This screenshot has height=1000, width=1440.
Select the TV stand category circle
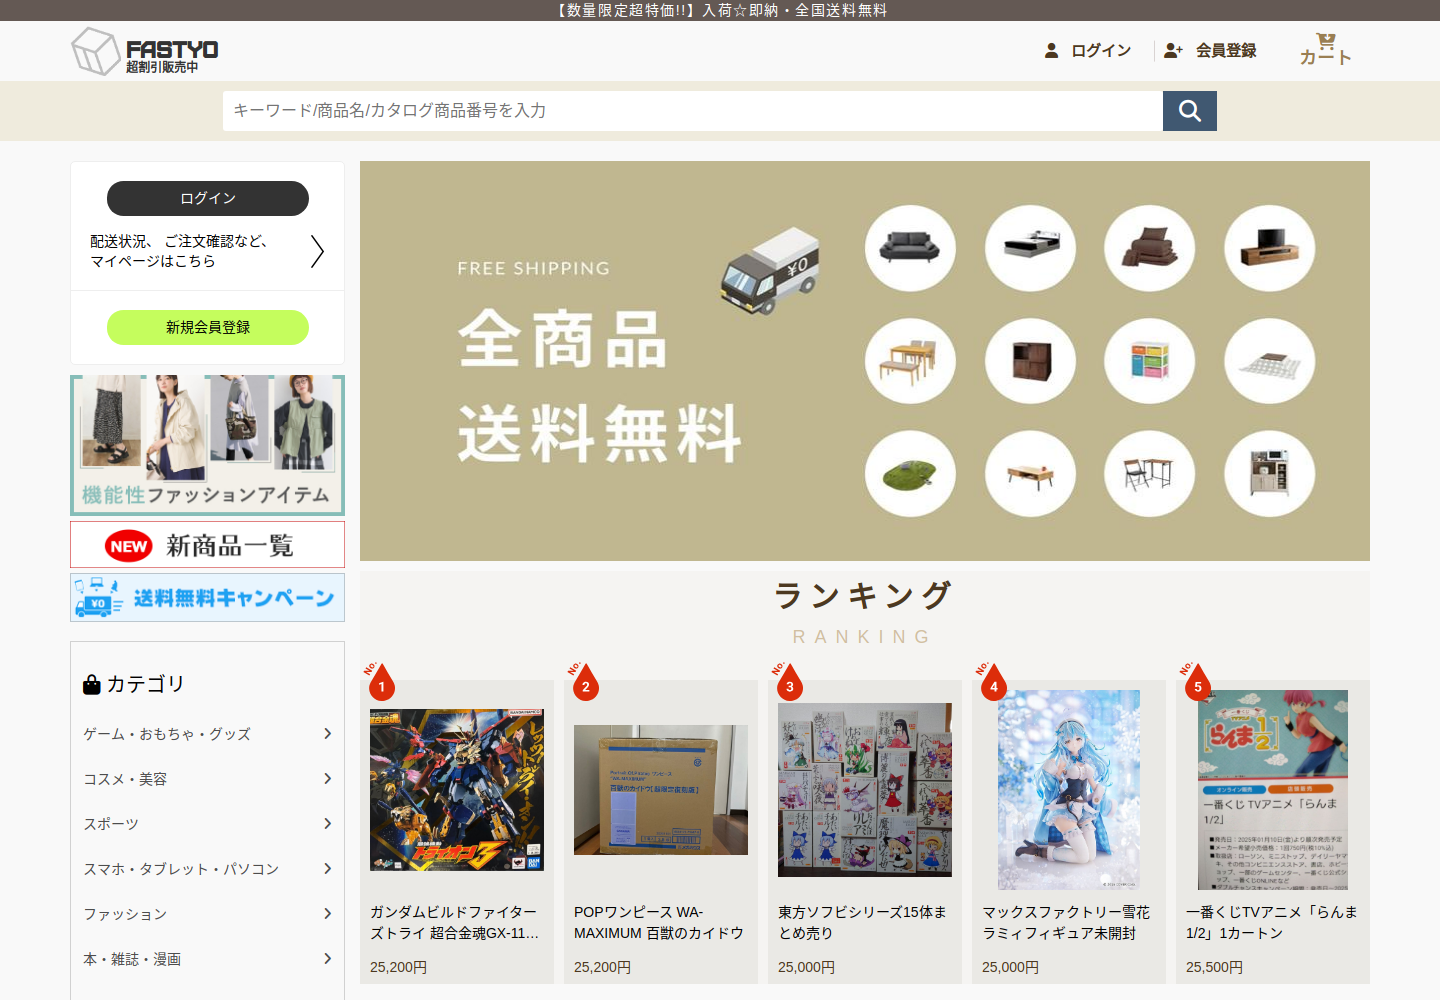click(1270, 248)
